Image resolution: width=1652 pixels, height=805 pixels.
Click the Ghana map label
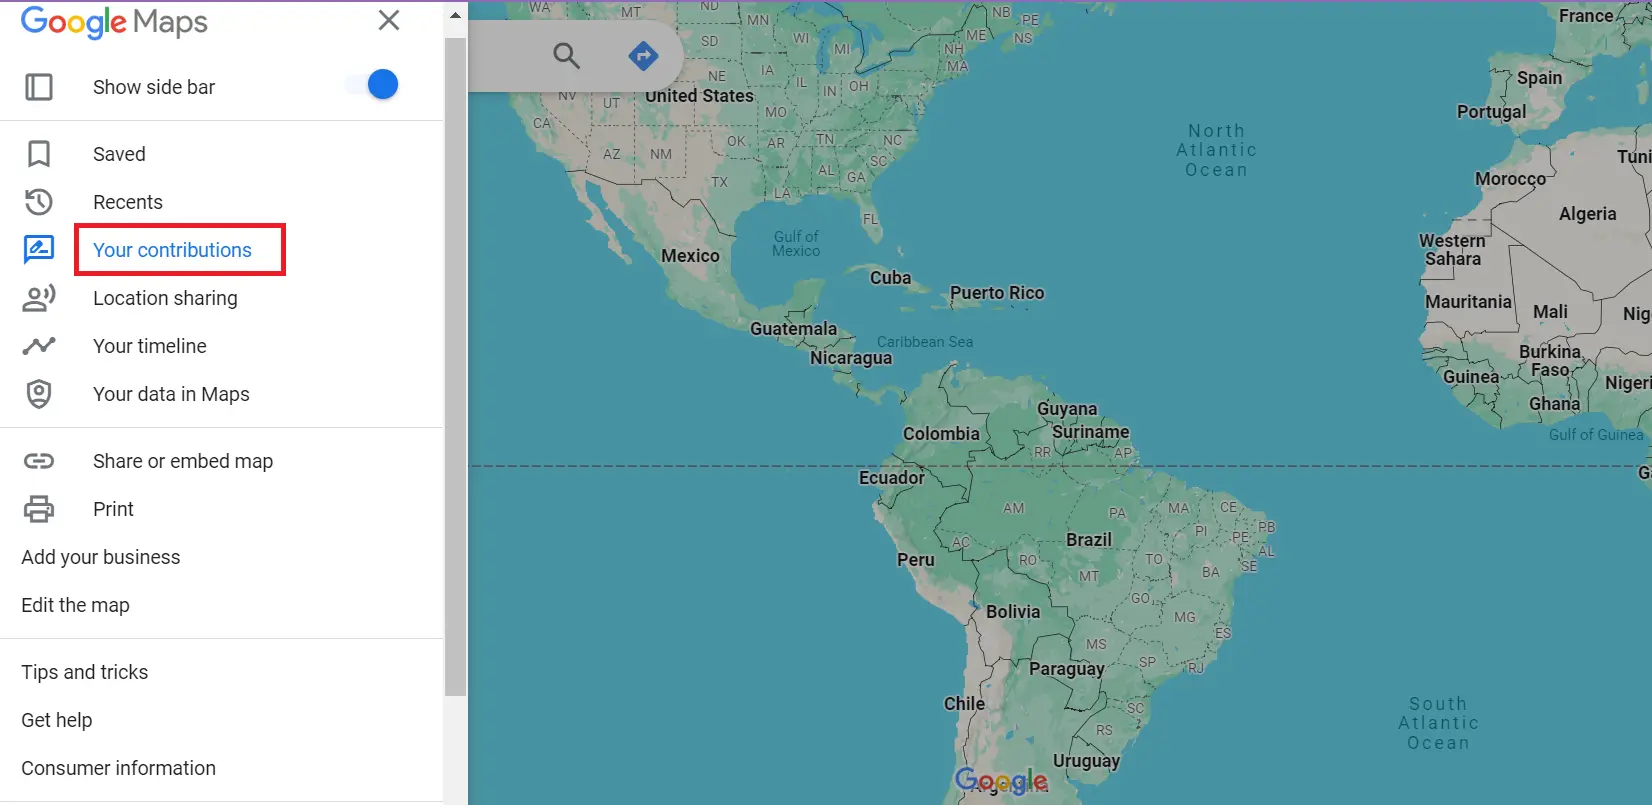pos(1554,404)
